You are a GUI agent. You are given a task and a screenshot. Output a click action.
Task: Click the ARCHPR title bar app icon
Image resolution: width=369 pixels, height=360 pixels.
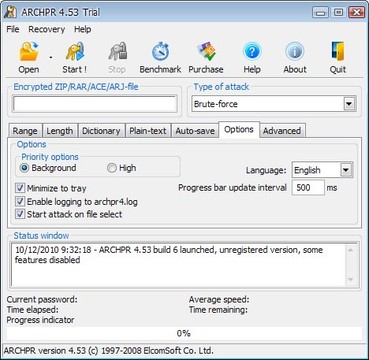10,12
